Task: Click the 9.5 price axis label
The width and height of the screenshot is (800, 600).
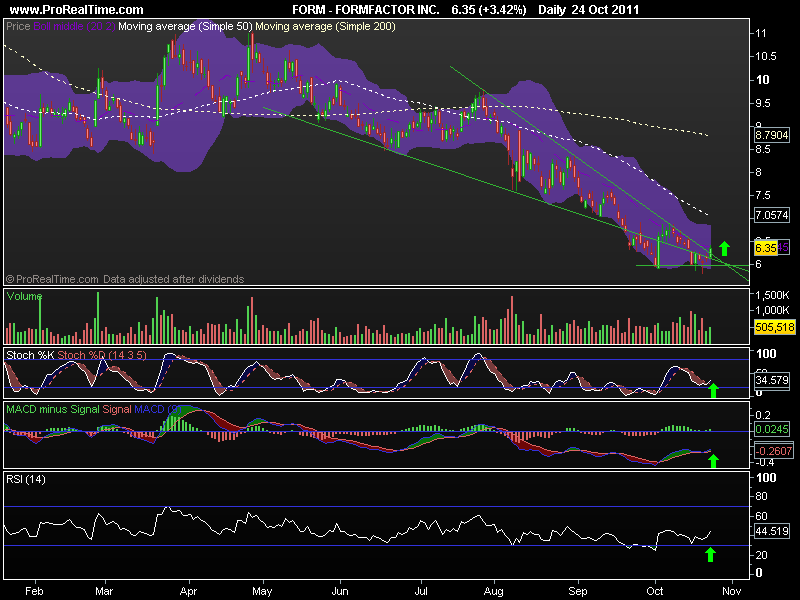Action: [x=763, y=103]
